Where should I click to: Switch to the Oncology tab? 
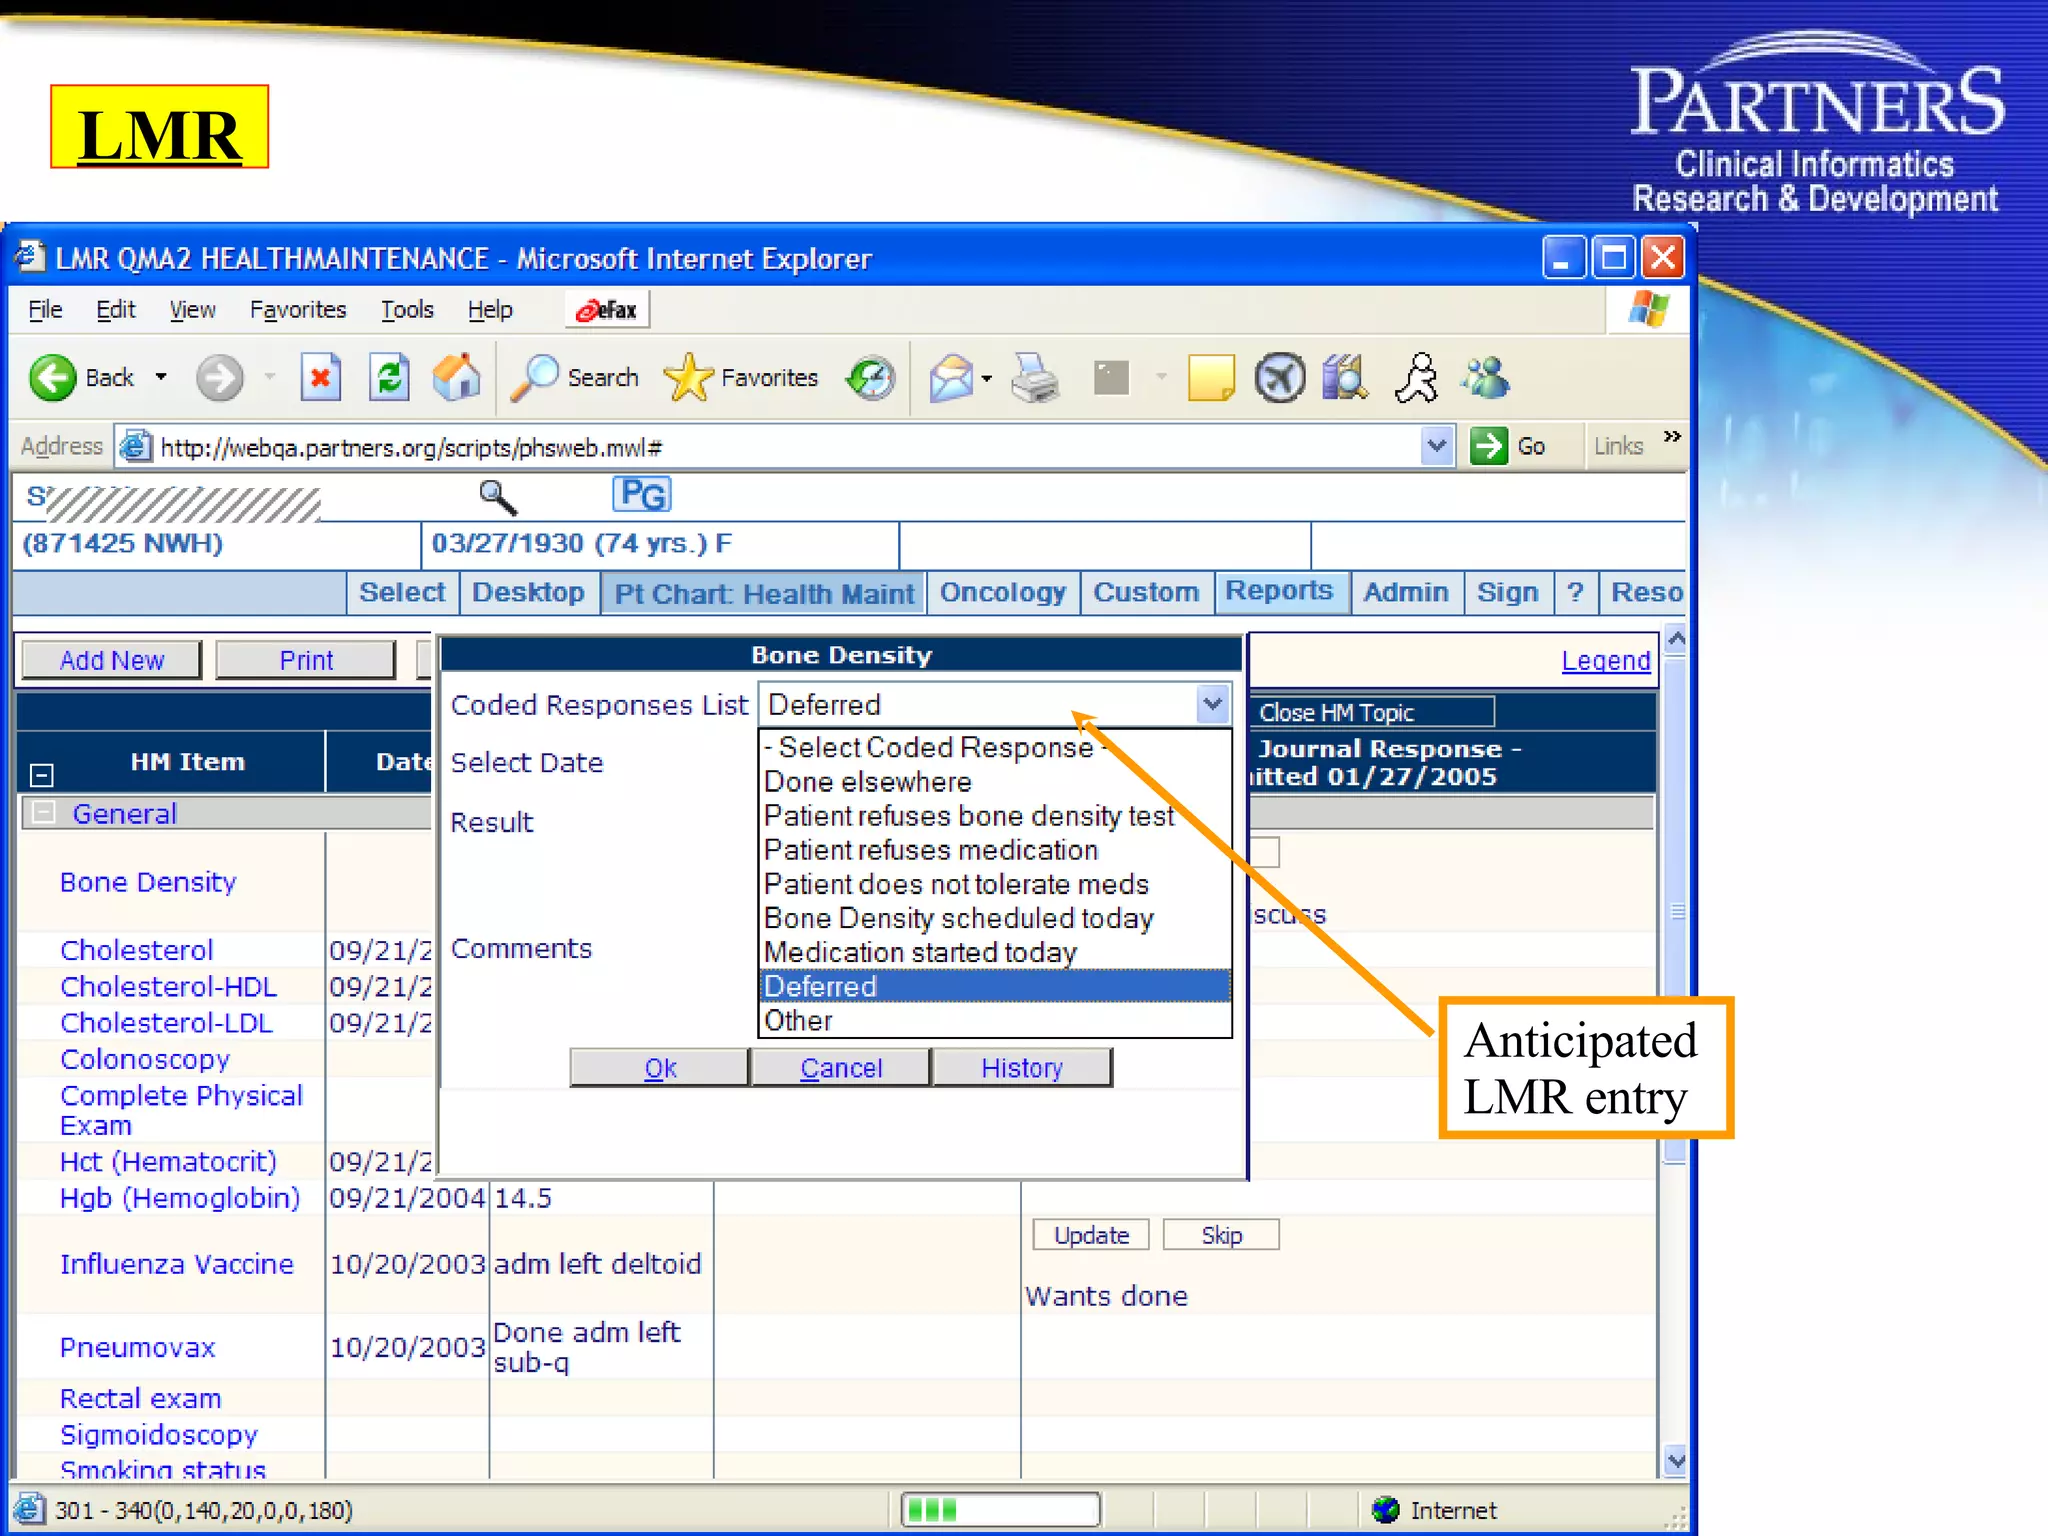click(x=1002, y=592)
